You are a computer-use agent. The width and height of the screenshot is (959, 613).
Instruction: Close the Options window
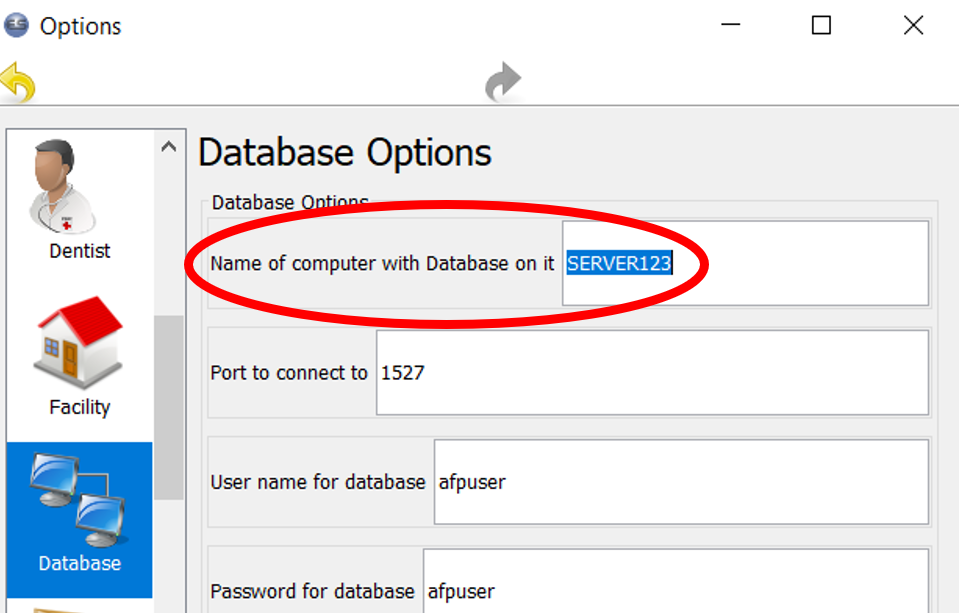point(913,26)
